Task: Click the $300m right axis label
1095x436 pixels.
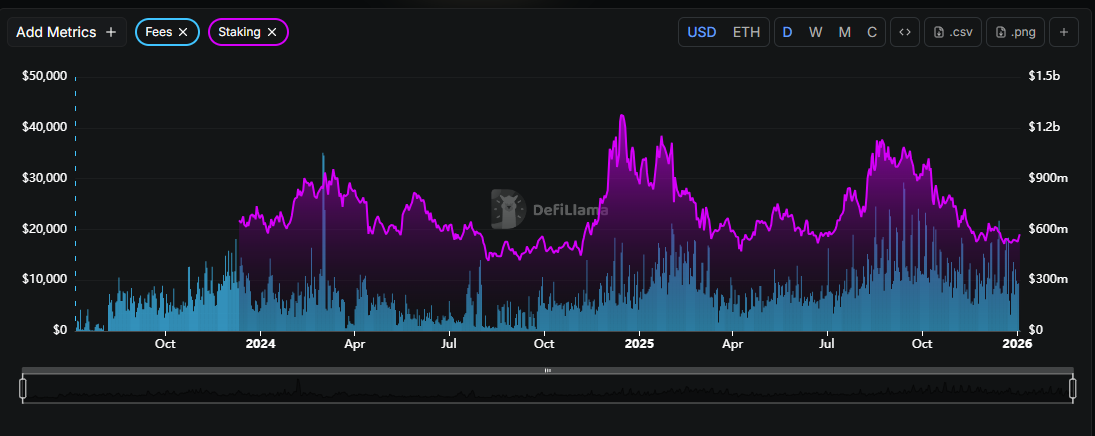Action: pos(1048,279)
